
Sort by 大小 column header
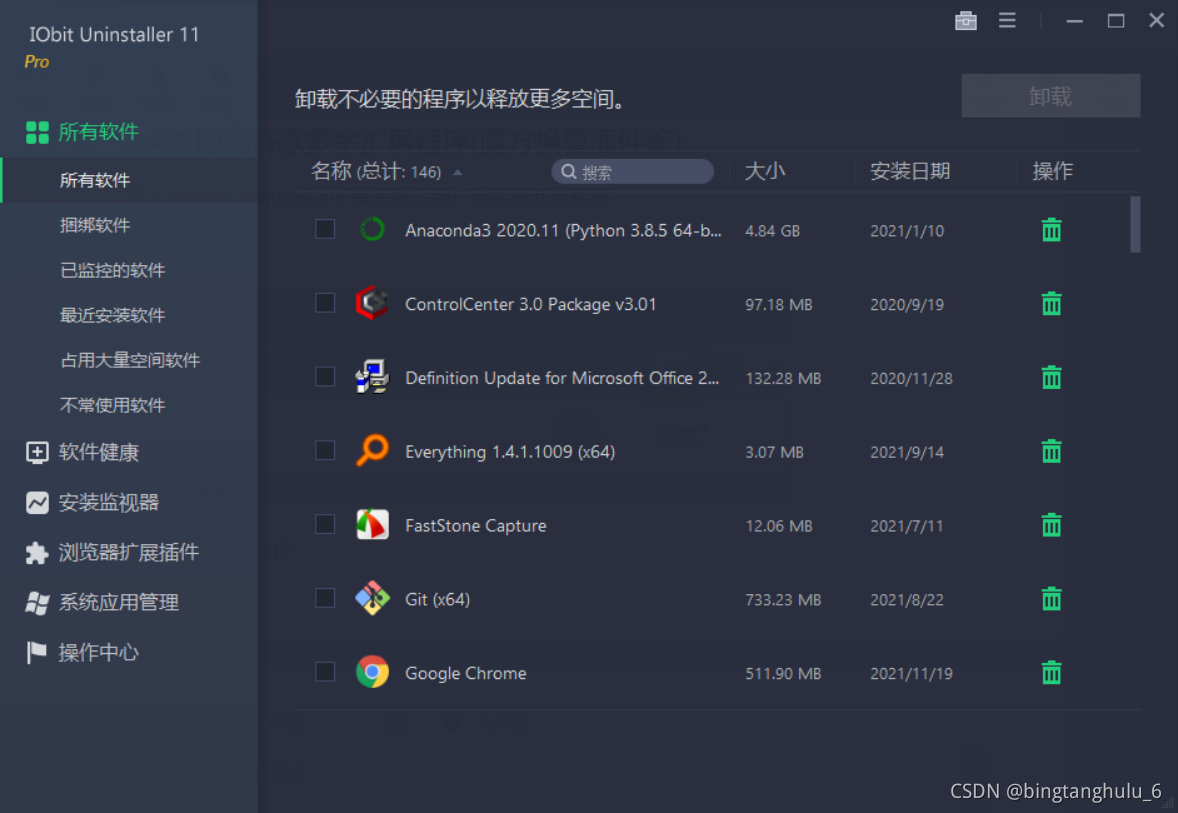click(765, 171)
